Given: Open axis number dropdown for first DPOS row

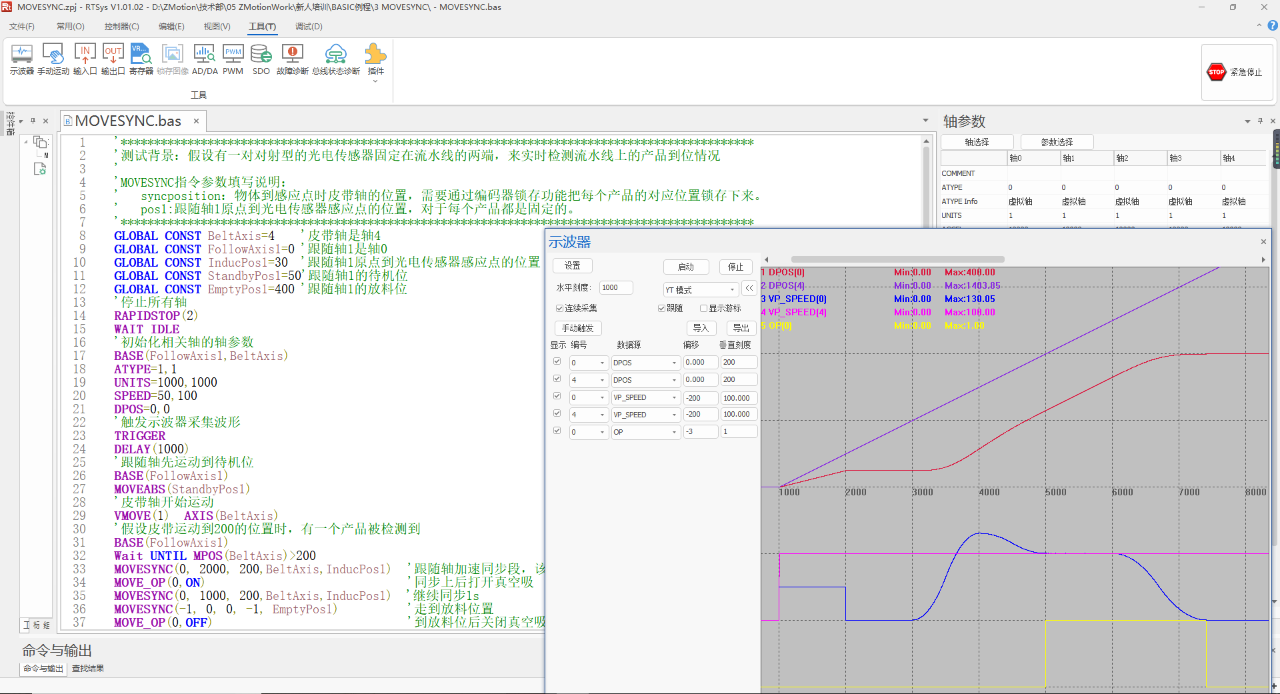Looking at the screenshot, I should [589, 362].
